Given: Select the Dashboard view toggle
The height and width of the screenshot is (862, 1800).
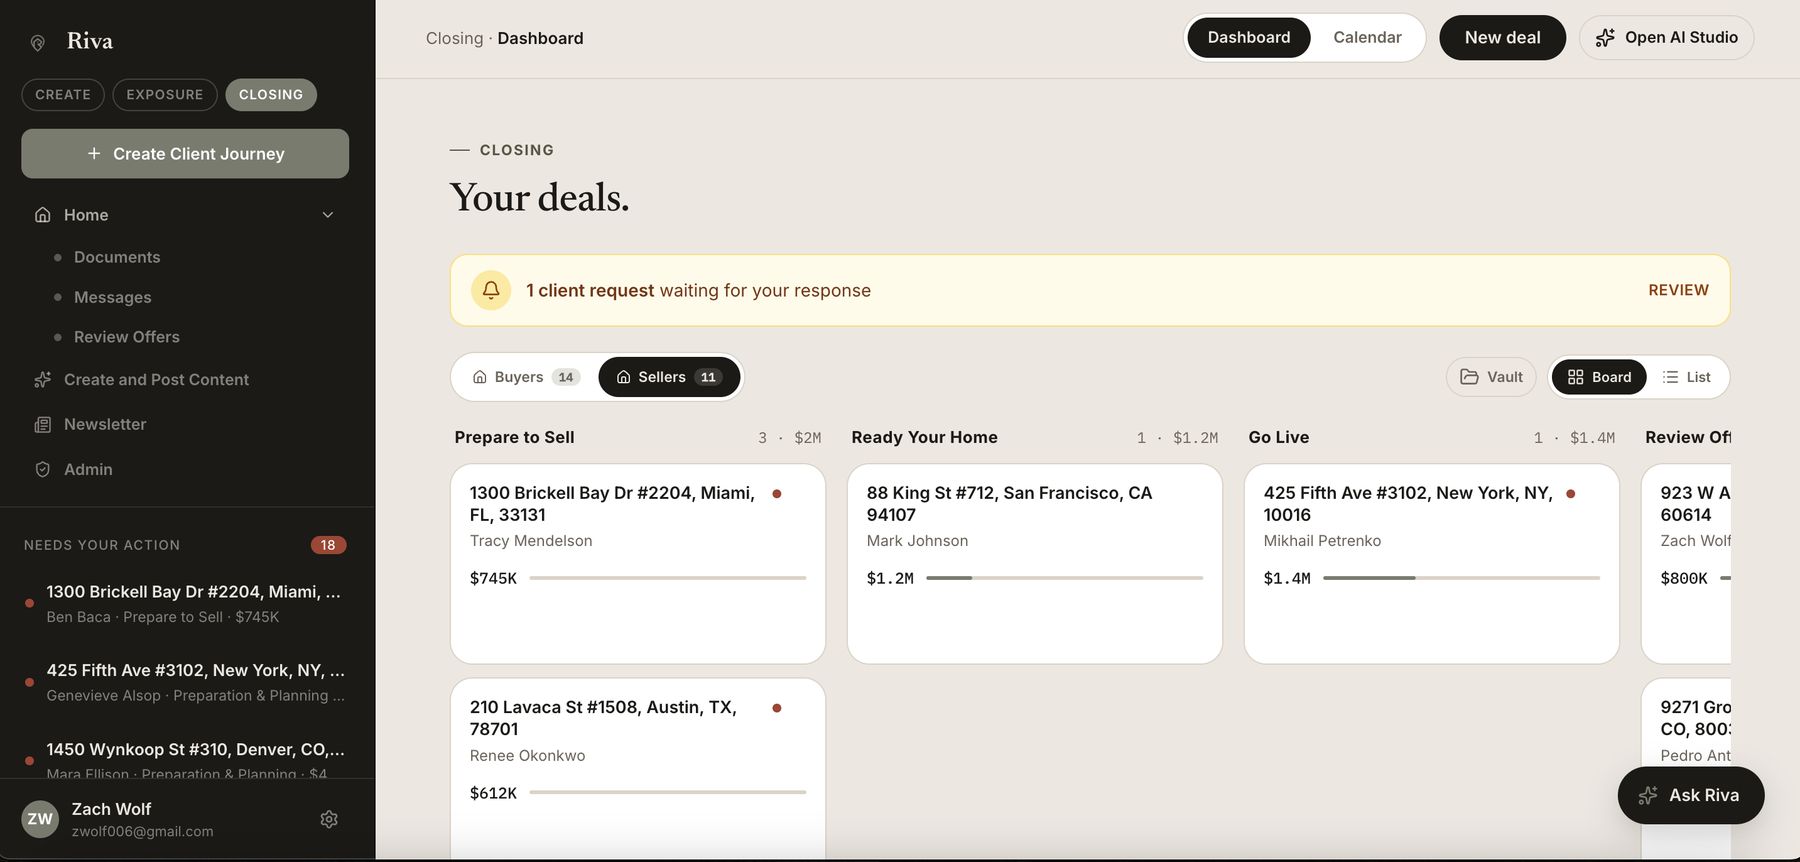Looking at the screenshot, I should [1249, 38].
